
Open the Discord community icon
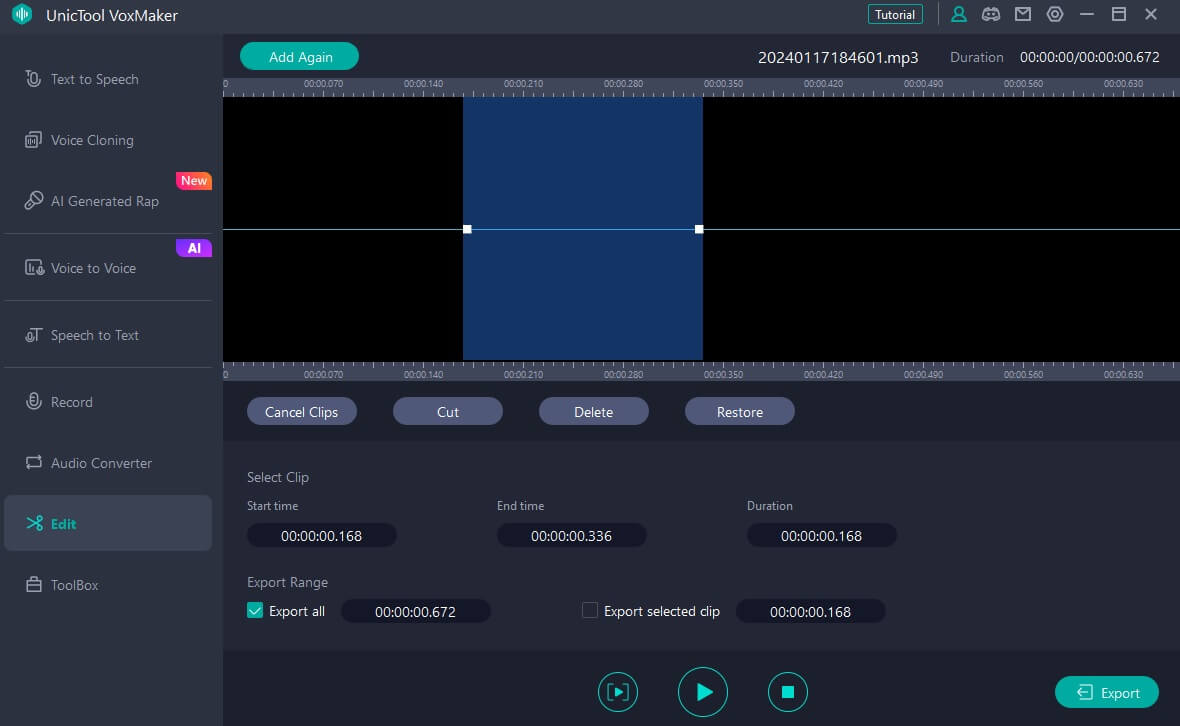tap(990, 14)
